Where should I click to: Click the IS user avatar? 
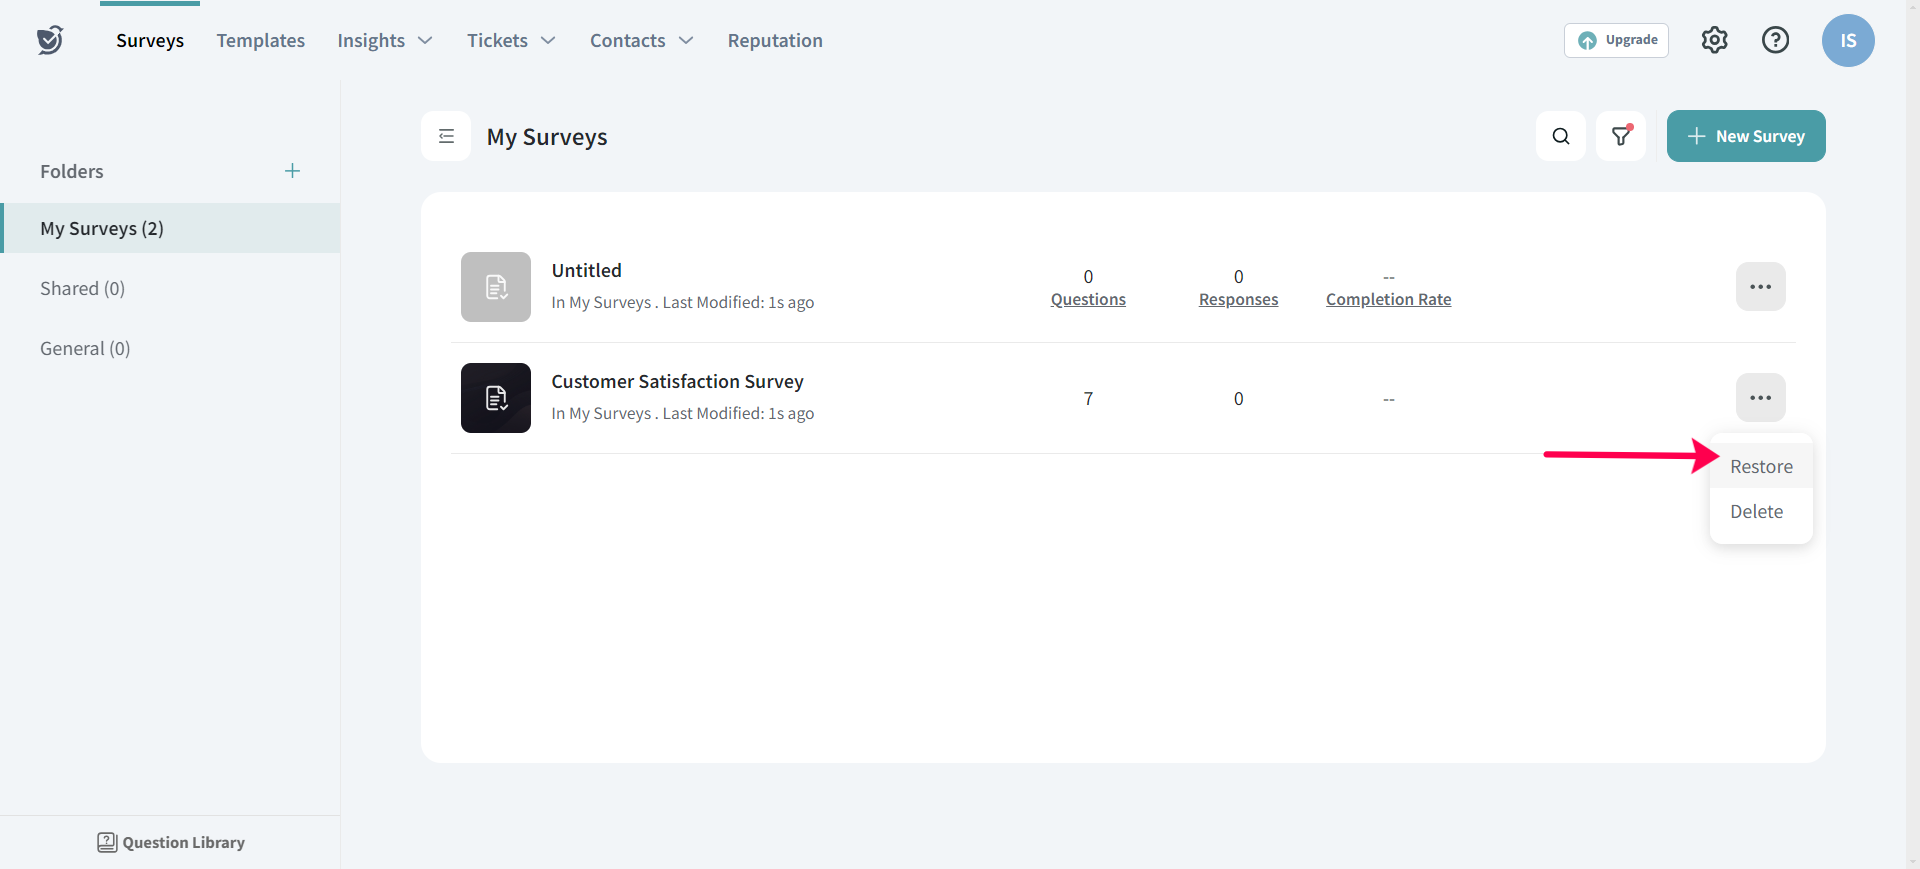[1847, 40]
